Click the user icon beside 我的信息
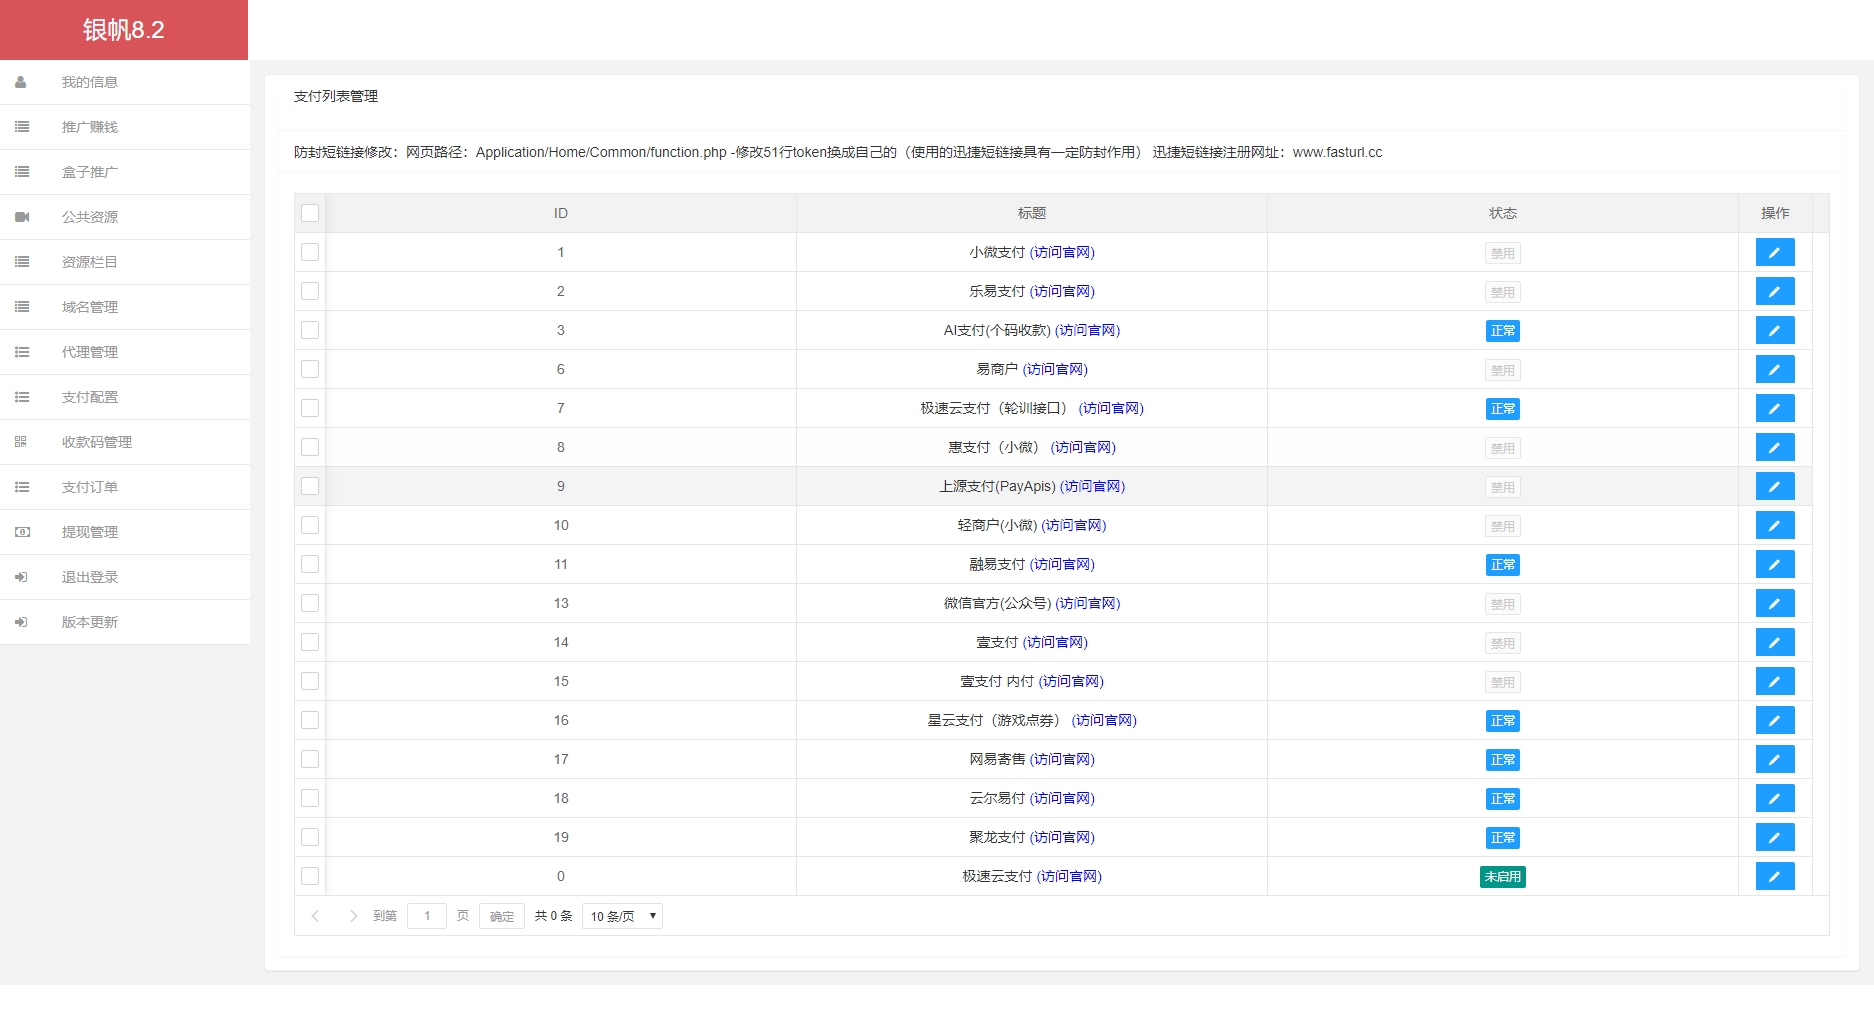 pyautogui.click(x=21, y=82)
